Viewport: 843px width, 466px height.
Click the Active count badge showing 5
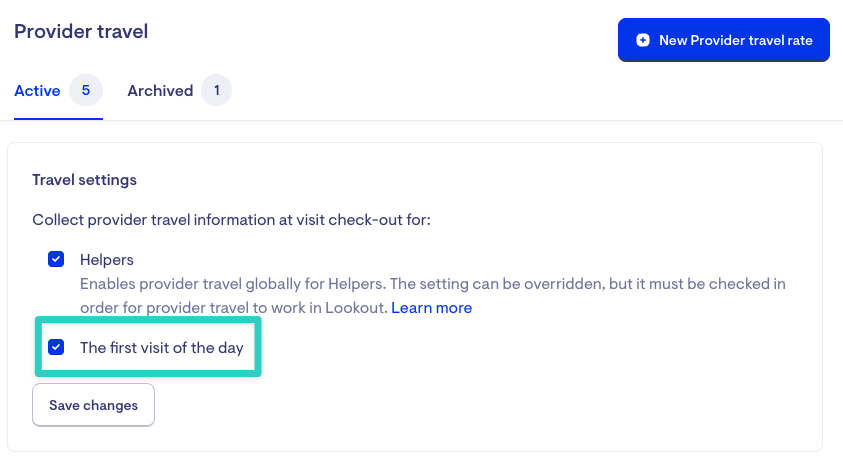[86, 90]
